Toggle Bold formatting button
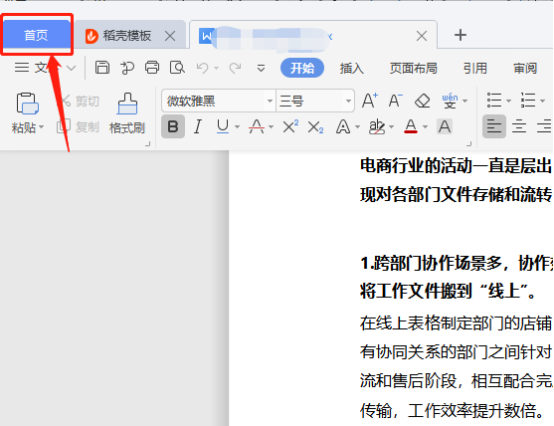 [x=173, y=126]
